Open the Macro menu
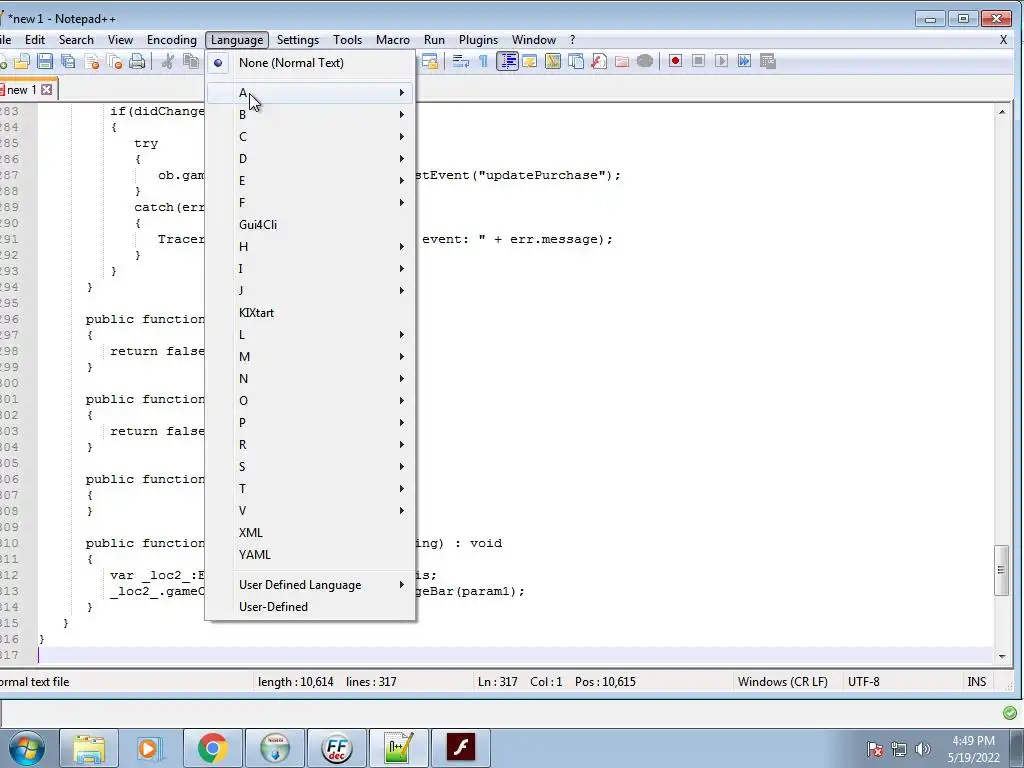Viewport: 1024px width, 768px height. tap(393, 40)
